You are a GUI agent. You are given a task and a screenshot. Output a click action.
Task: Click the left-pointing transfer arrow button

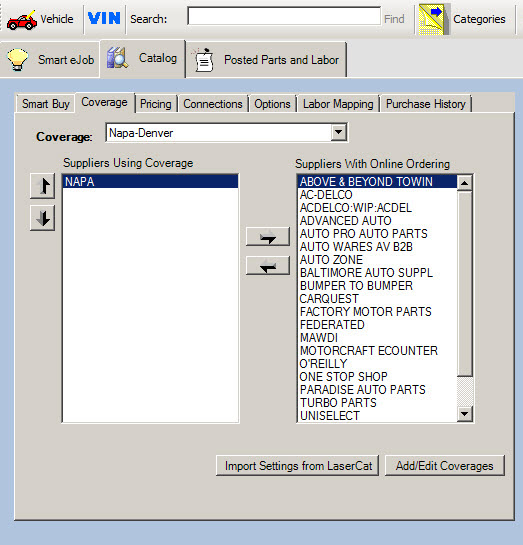click(268, 266)
